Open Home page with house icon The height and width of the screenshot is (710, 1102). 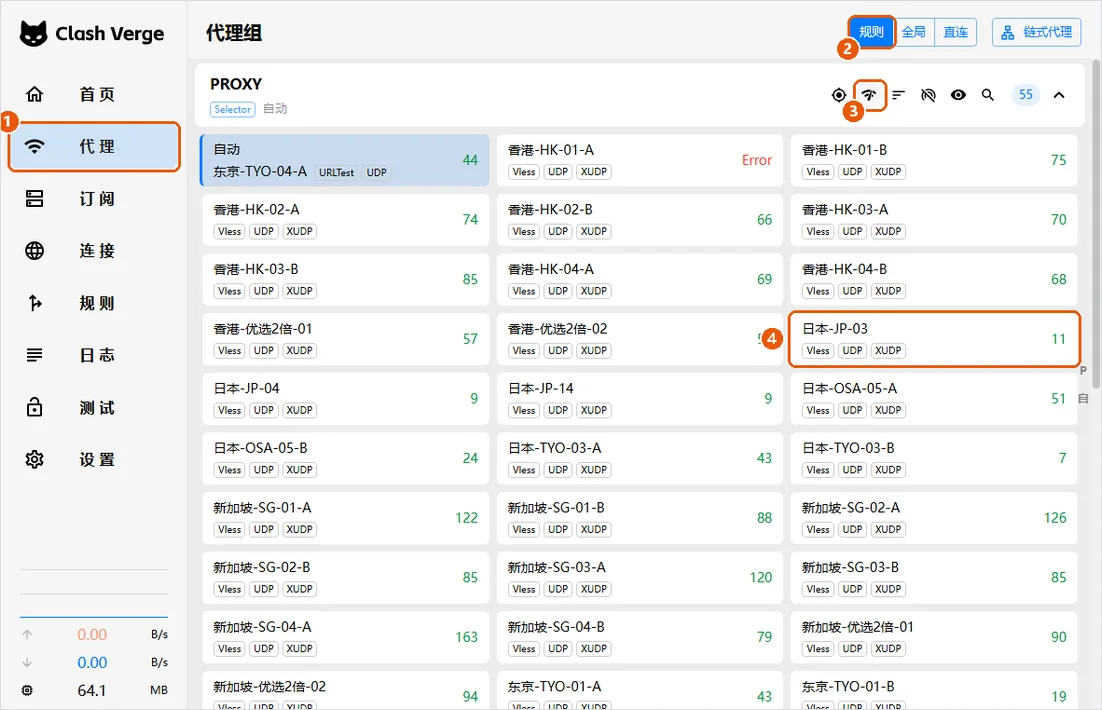click(34, 94)
